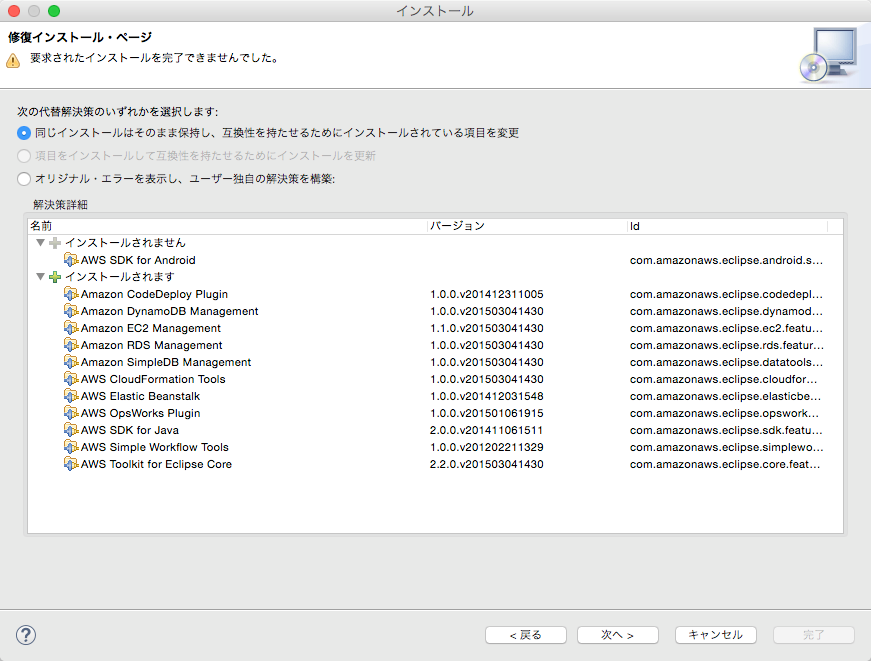Viewport: 871px width, 661px height.
Task: Click Id com.amazonaws.eclipse.android.s...
Action: point(727,260)
